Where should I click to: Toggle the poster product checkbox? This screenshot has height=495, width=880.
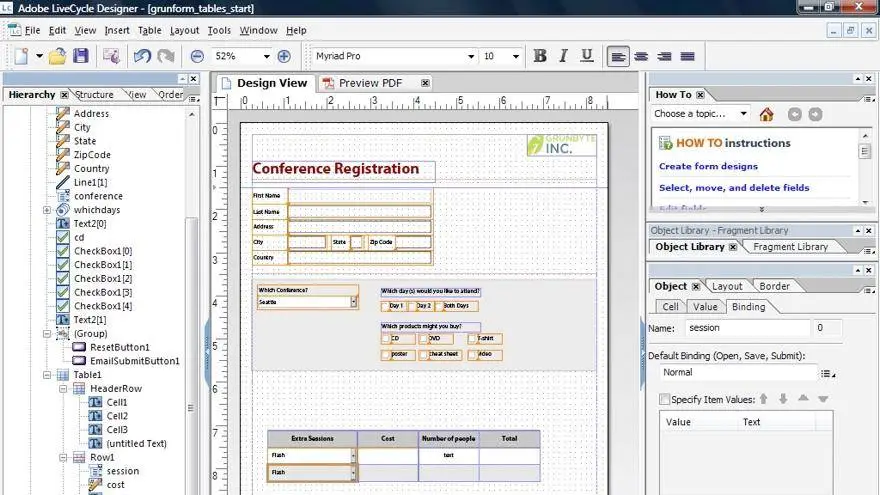coord(386,355)
